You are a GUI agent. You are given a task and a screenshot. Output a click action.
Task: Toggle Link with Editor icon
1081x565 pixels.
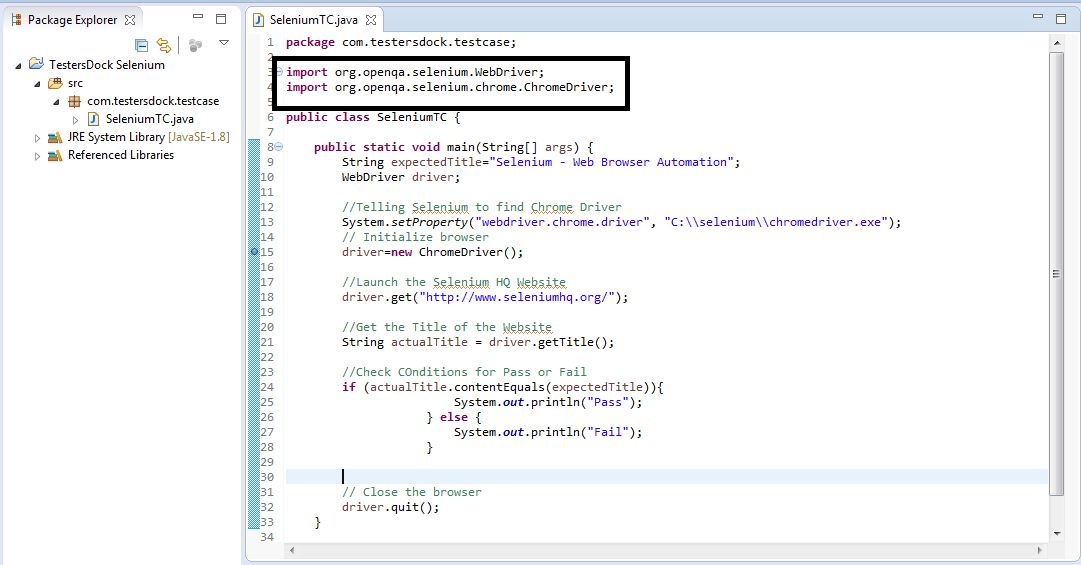(x=164, y=45)
